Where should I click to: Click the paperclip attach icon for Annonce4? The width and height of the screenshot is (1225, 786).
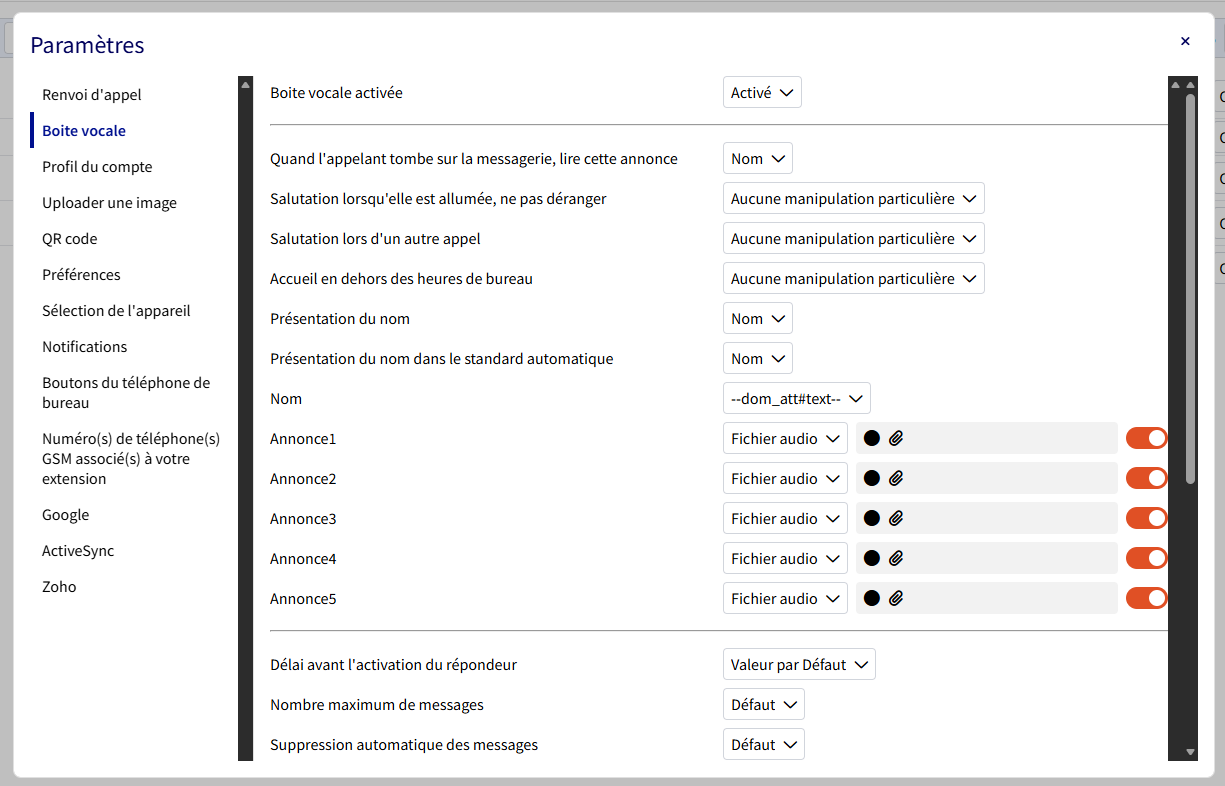point(896,558)
